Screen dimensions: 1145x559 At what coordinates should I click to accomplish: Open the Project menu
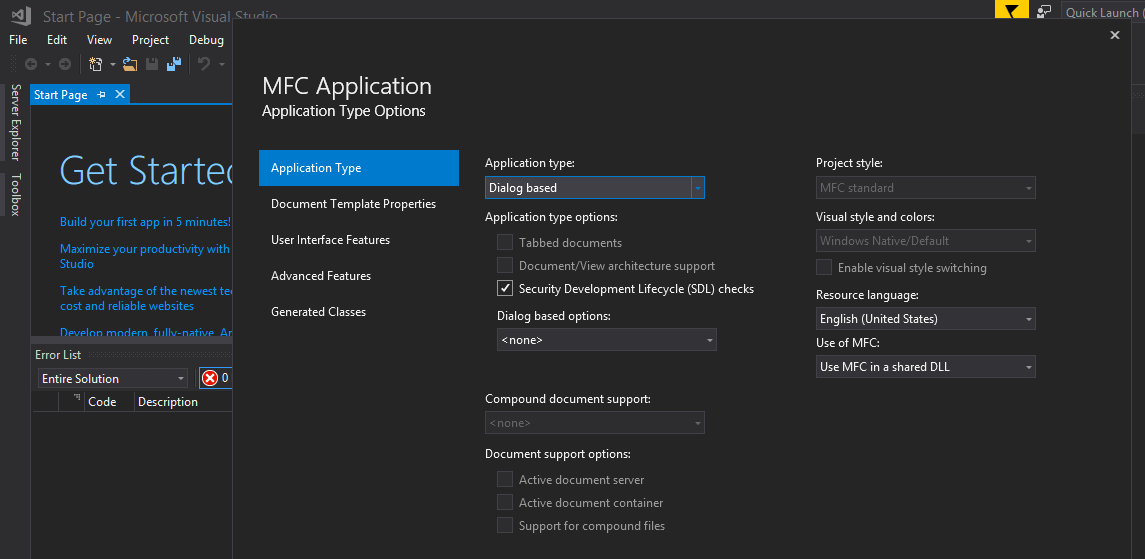(x=150, y=40)
